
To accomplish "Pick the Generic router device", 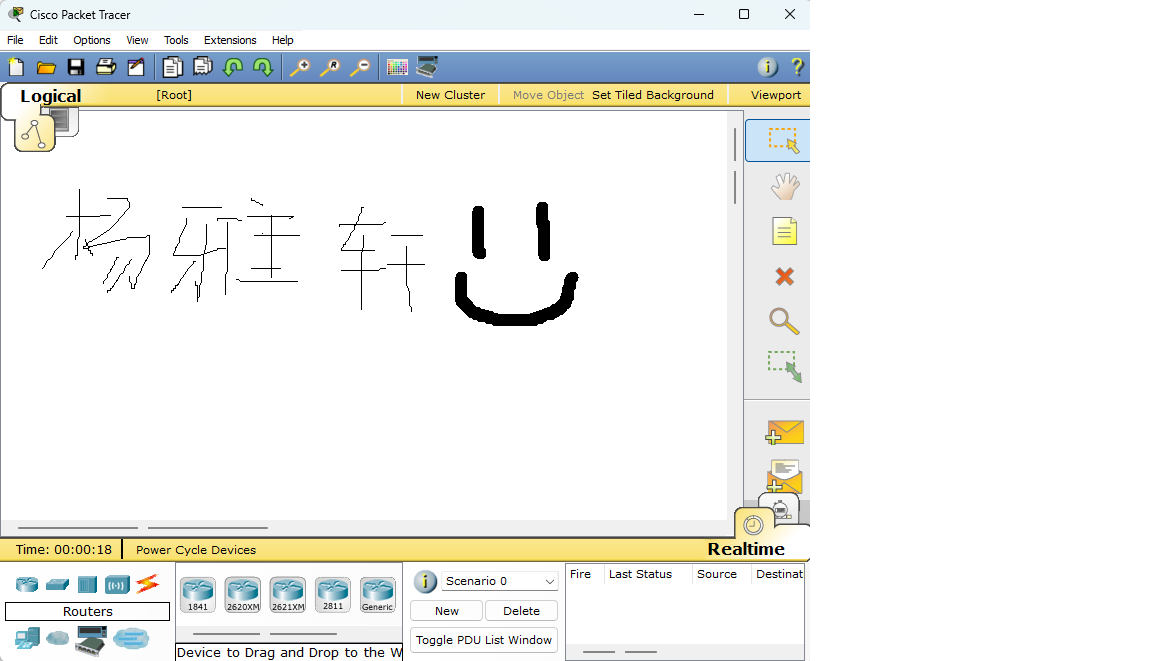I will pyautogui.click(x=378, y=594).
